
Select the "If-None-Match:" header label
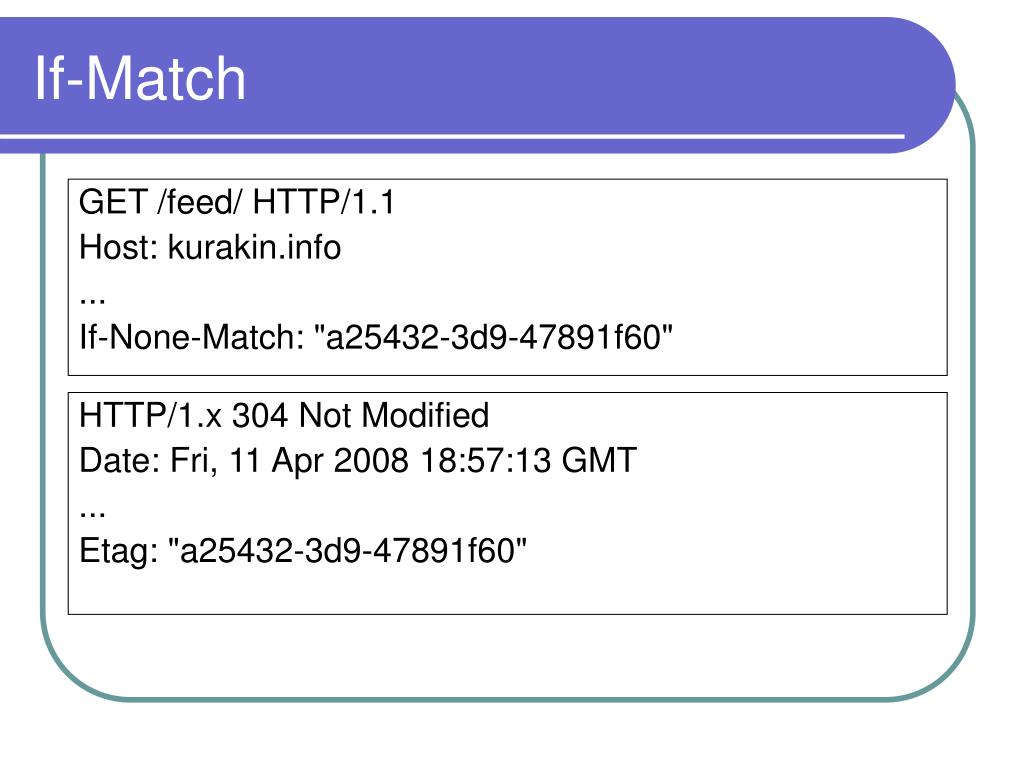pos(192,338)
